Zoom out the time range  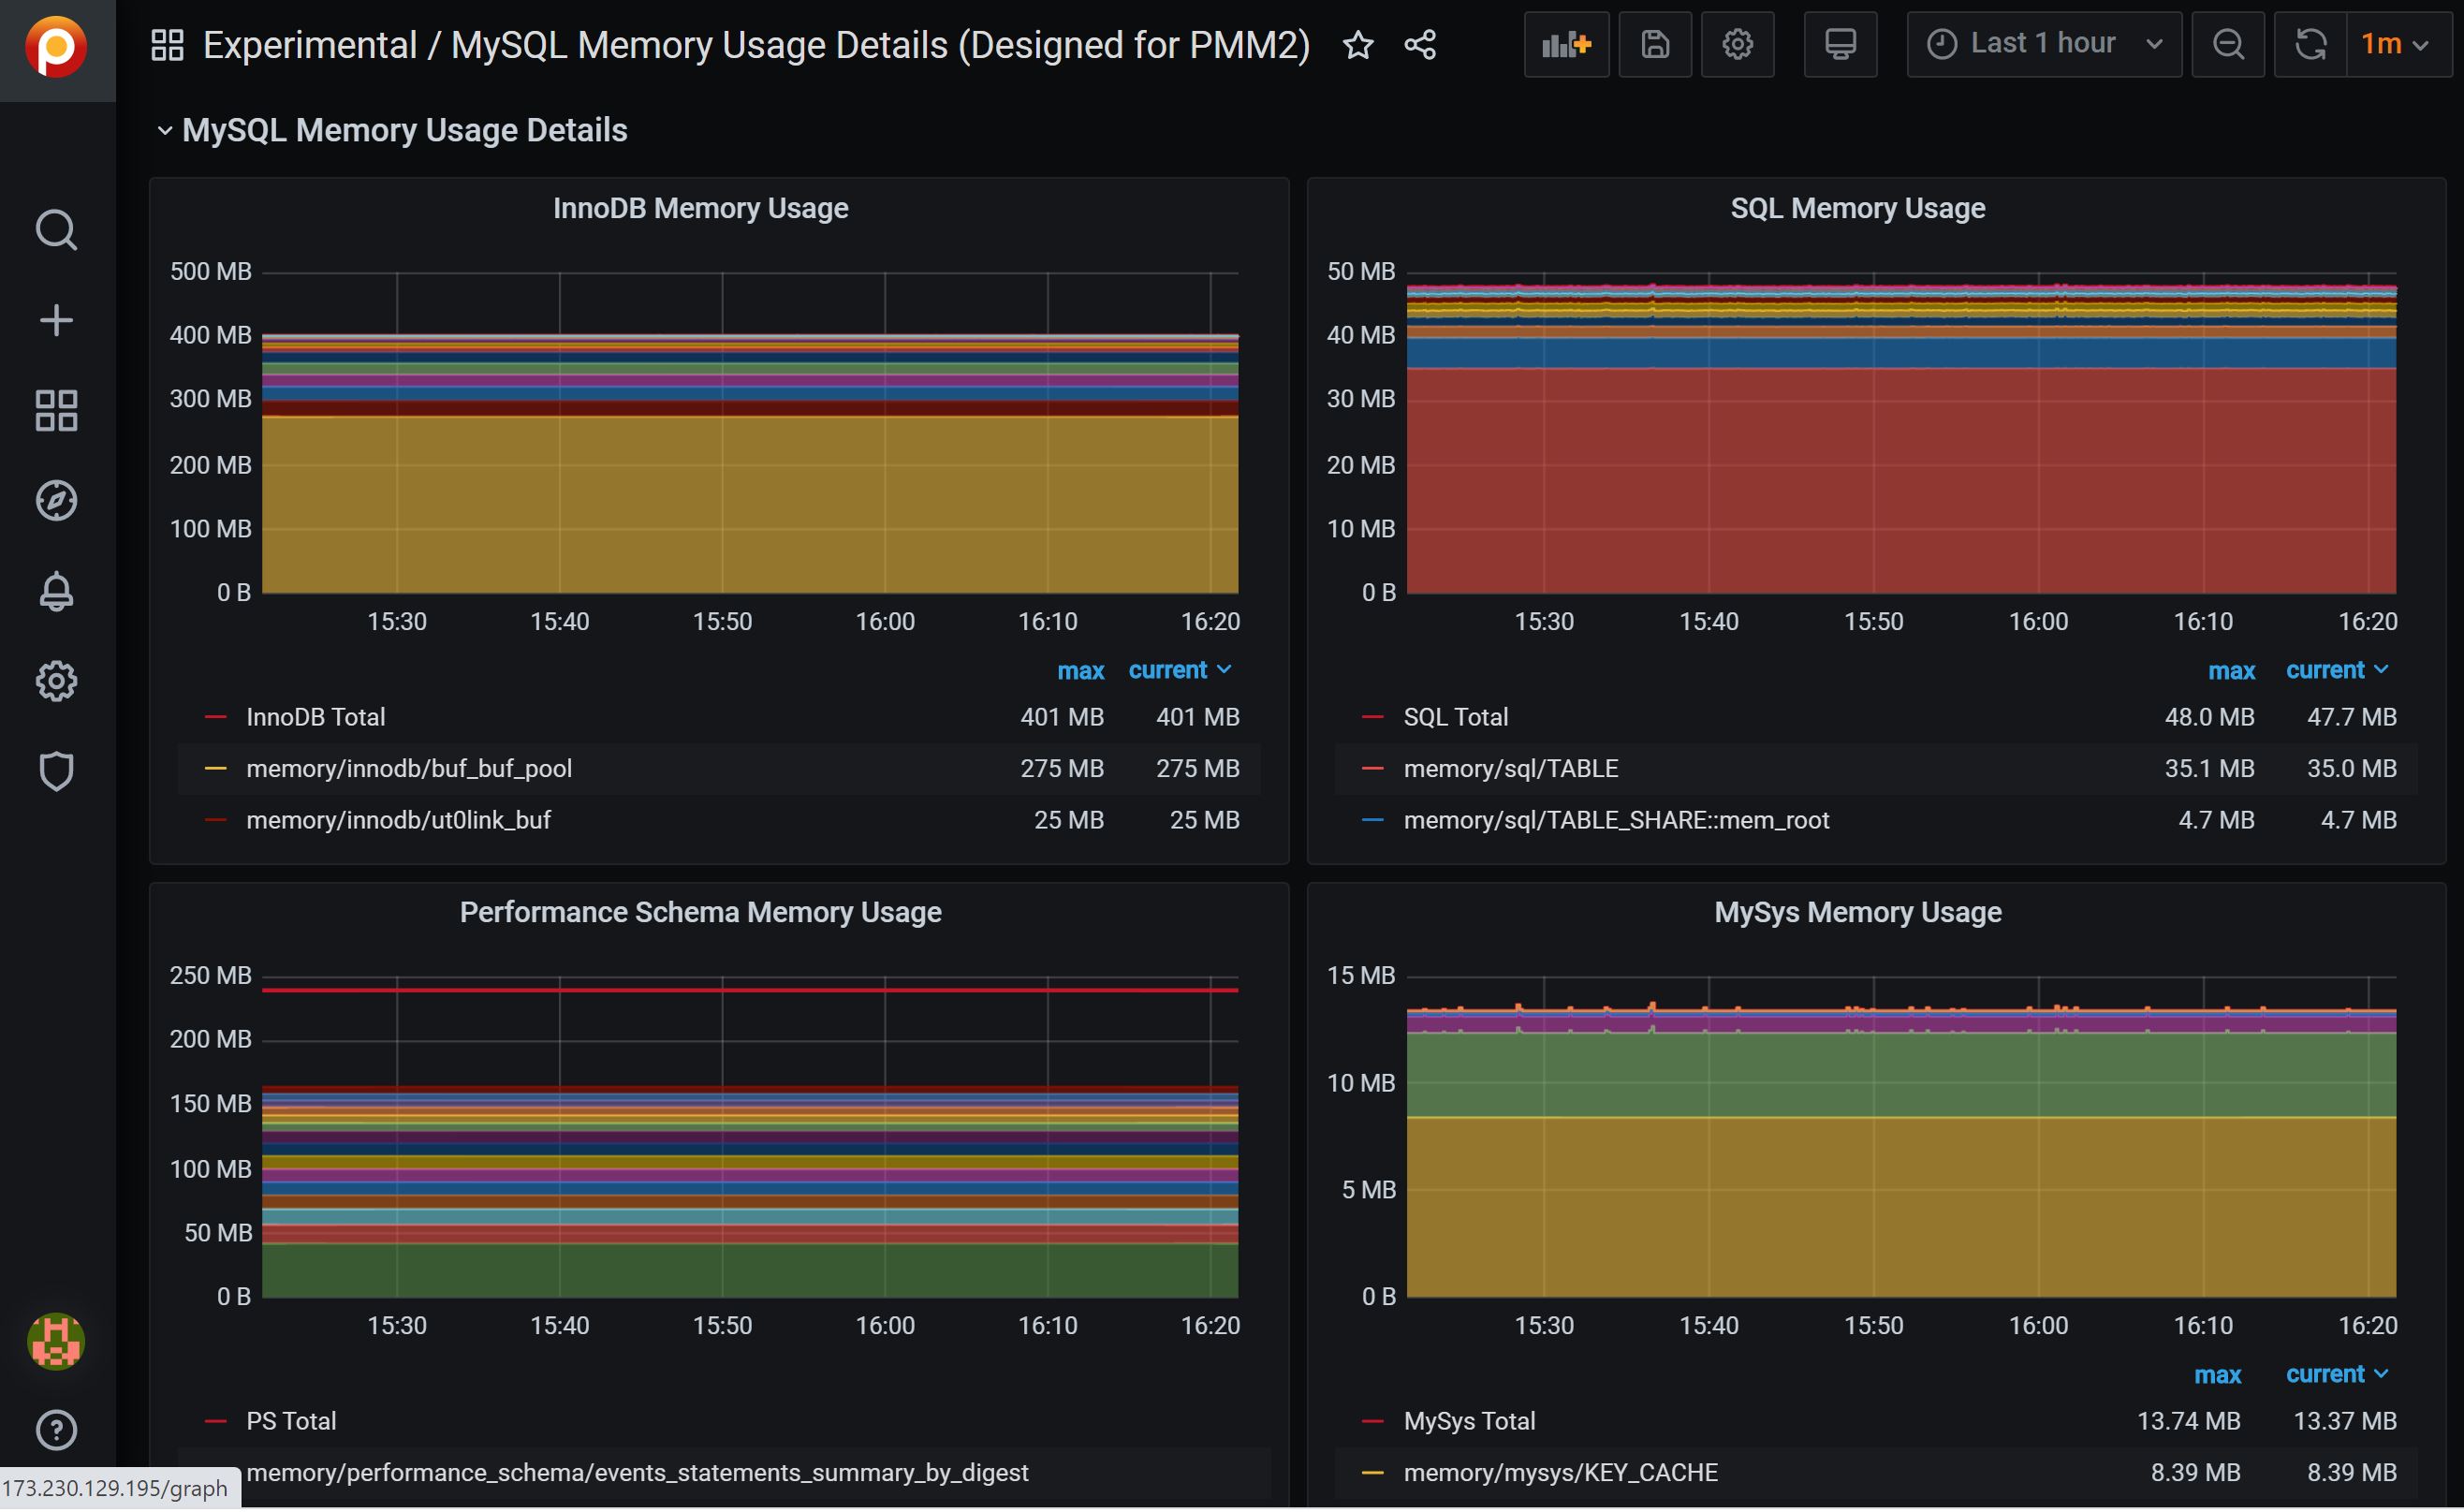pyautogui.click(x=2227, y=44)
